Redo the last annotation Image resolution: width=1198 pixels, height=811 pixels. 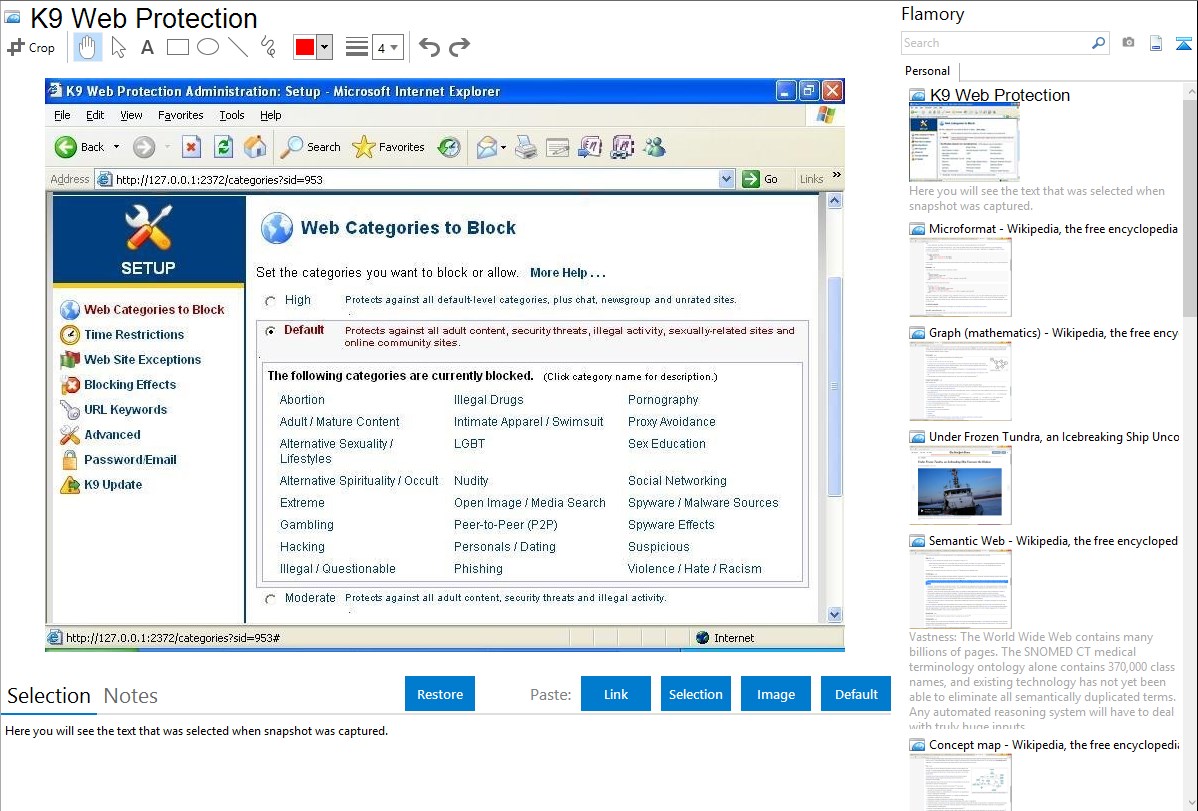pos(459,47)
